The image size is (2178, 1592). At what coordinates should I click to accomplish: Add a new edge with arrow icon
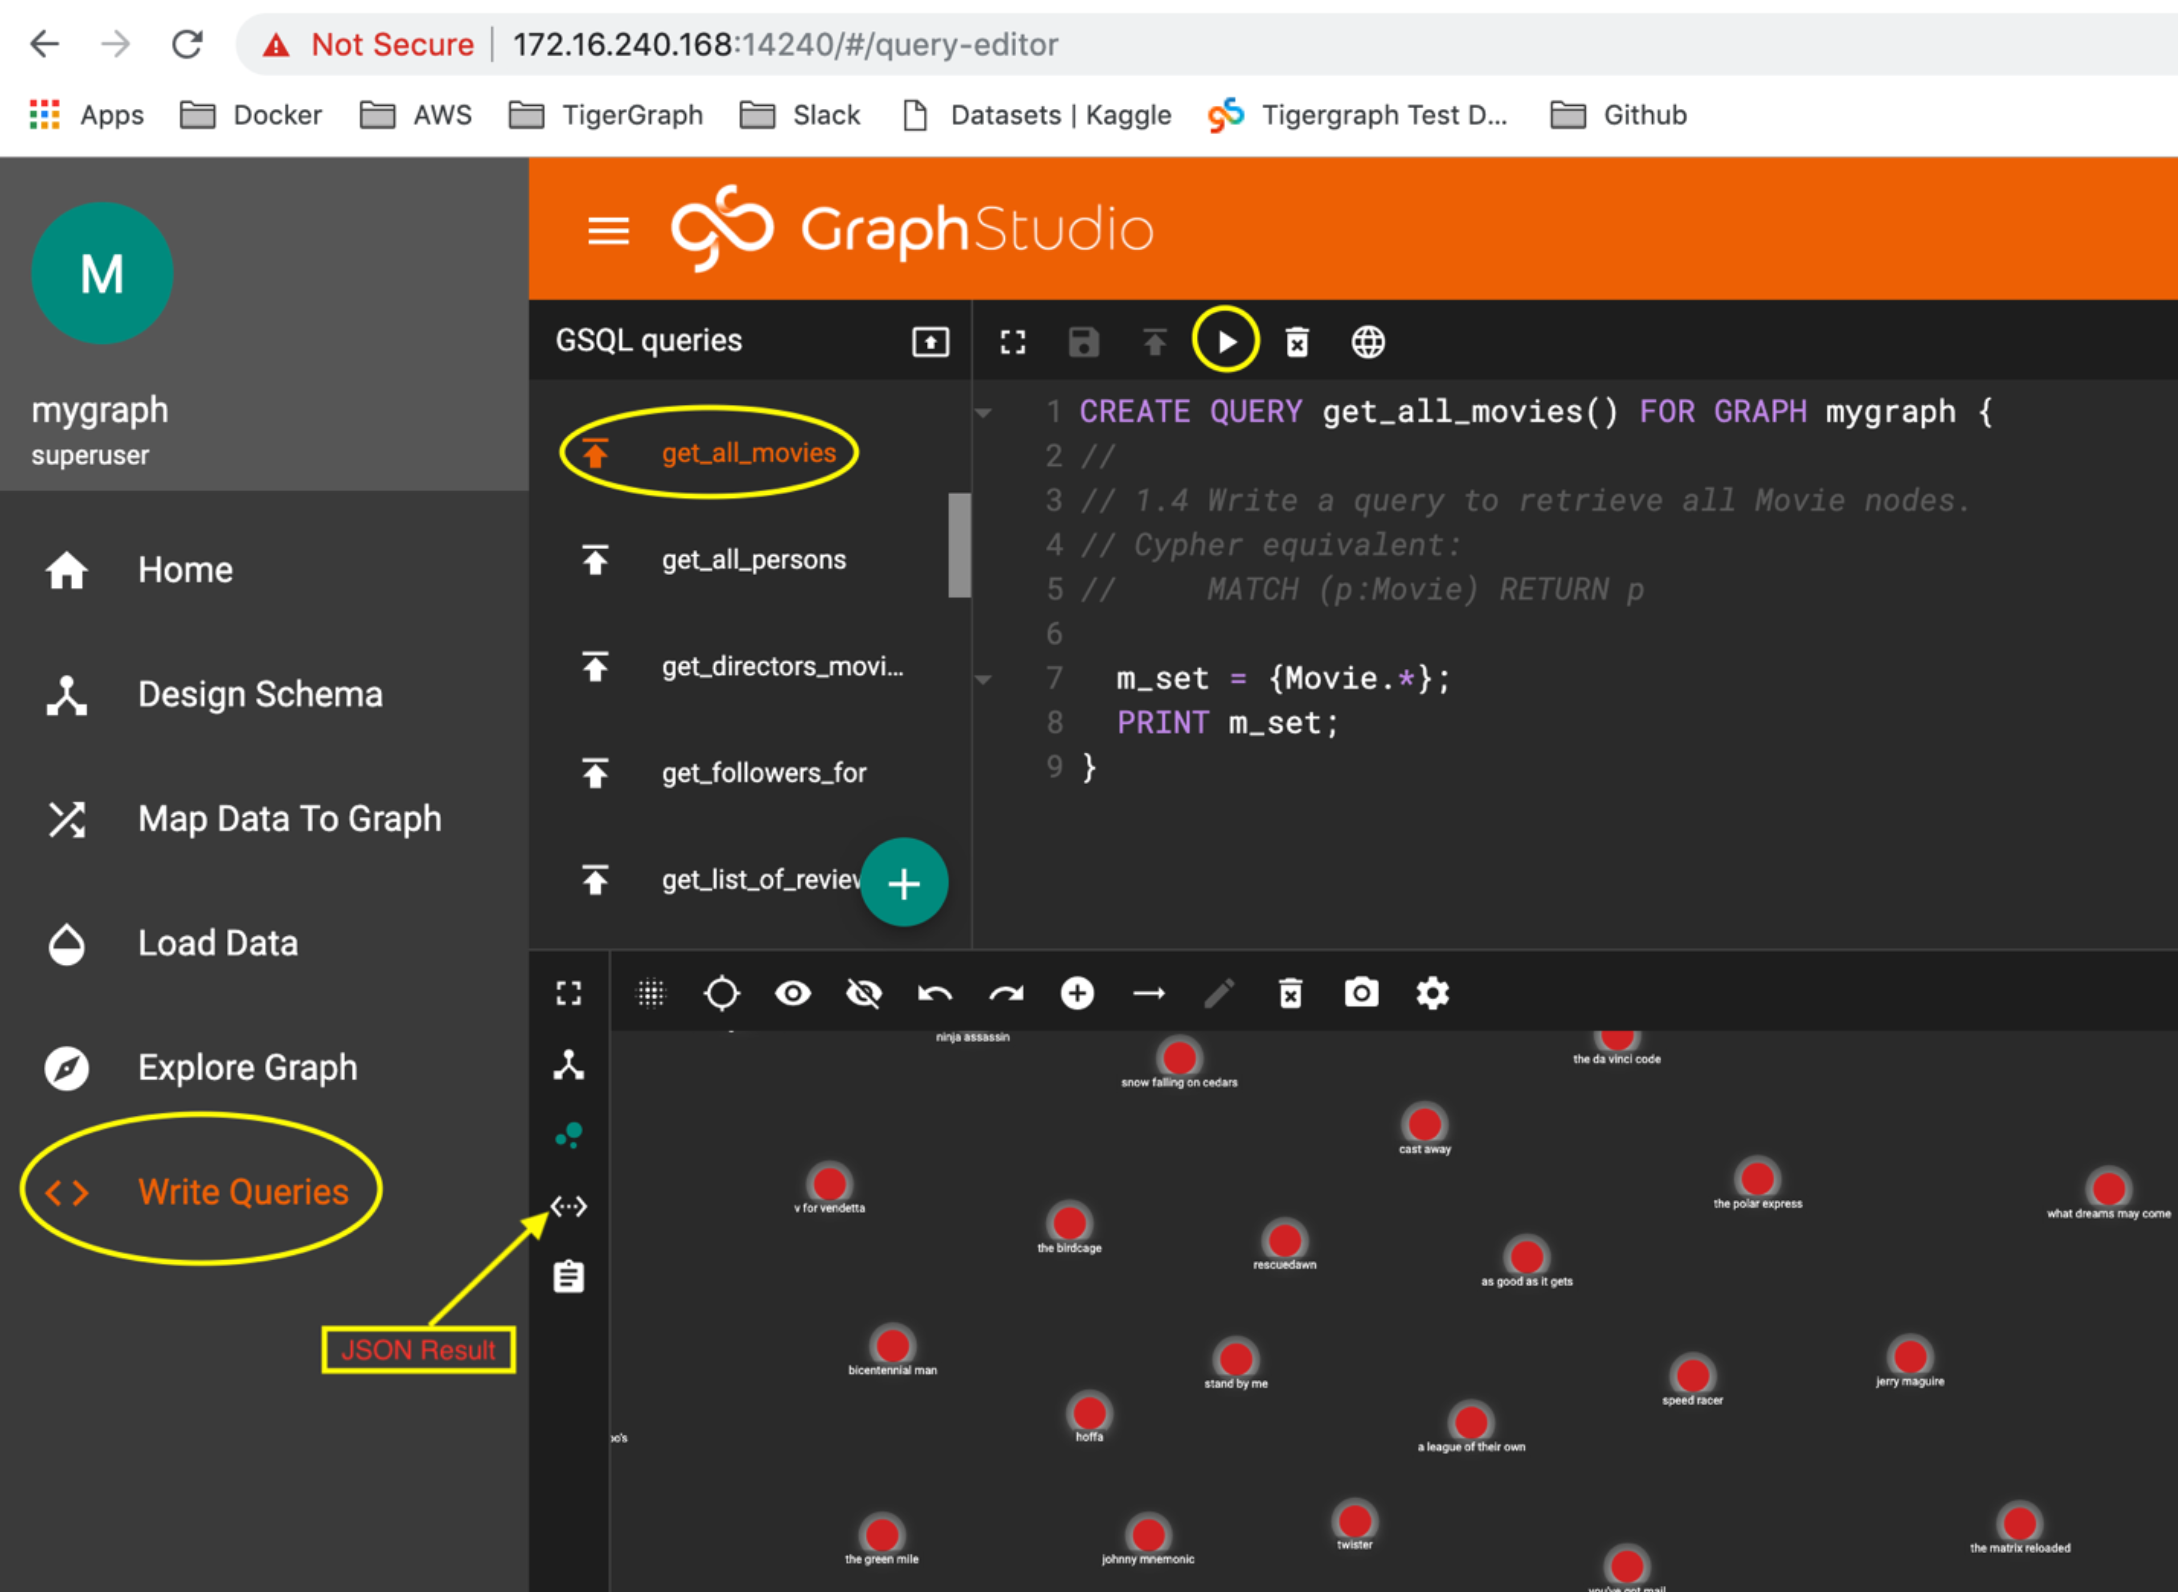1149,993
